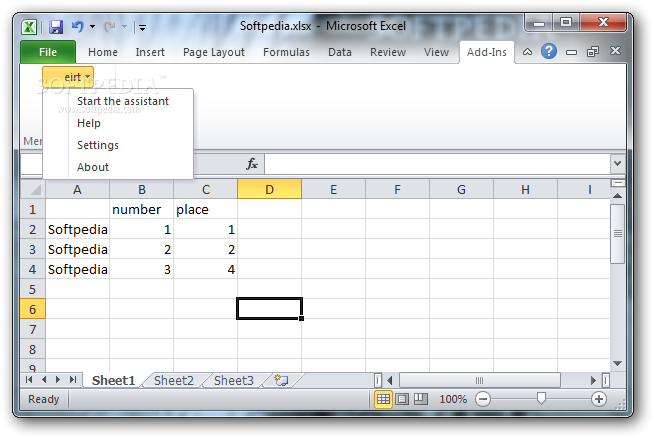Activate the Sheet1 tab

pyautogui.click(x=113, y=380)
